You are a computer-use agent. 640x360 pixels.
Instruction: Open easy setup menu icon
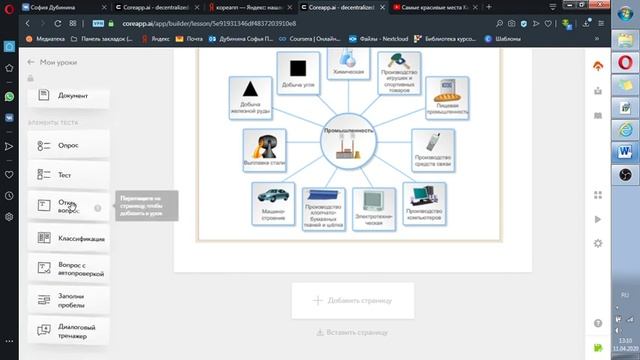click(601, 24)
